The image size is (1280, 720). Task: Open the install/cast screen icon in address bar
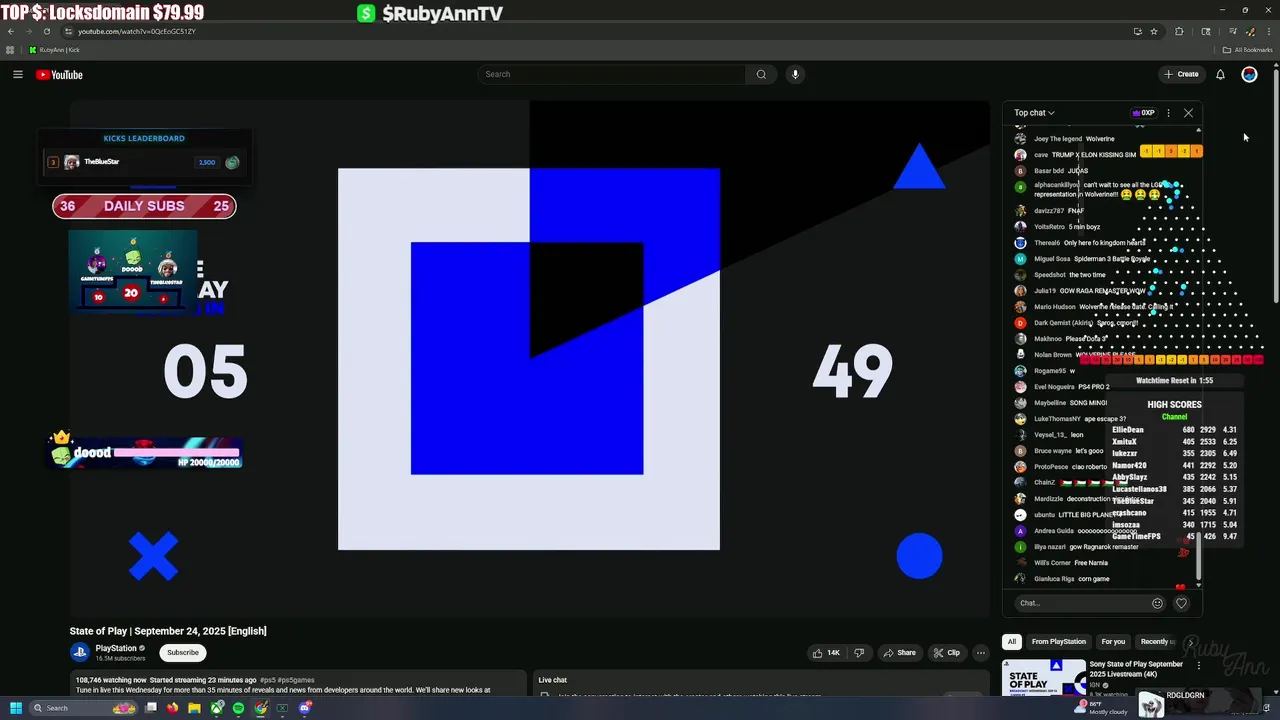pos(1138,31)
